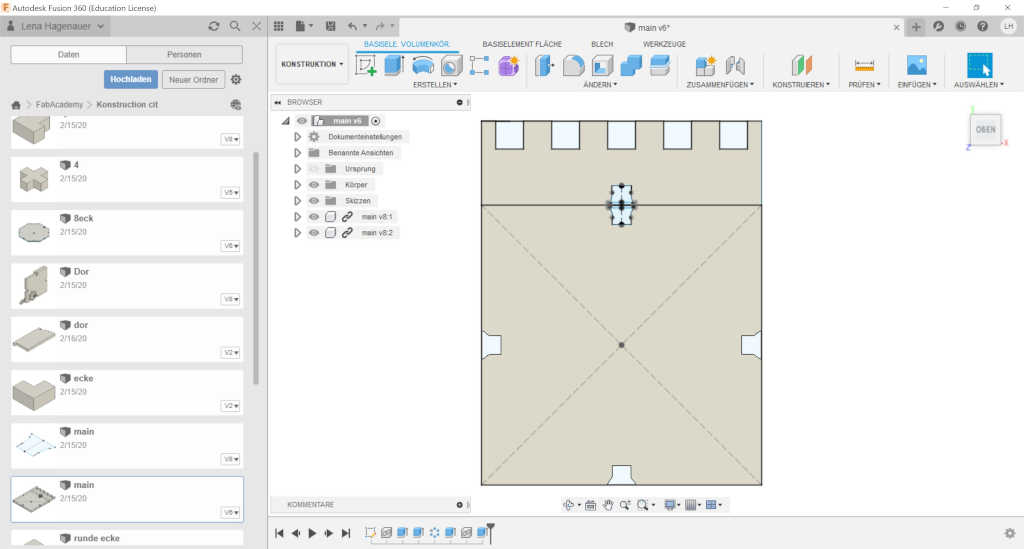The height and width of the screenshot is (549, 1024).
Task: Click the data panel vertical scrollbar
Action: pyautogui.click(x=255, y=268)
